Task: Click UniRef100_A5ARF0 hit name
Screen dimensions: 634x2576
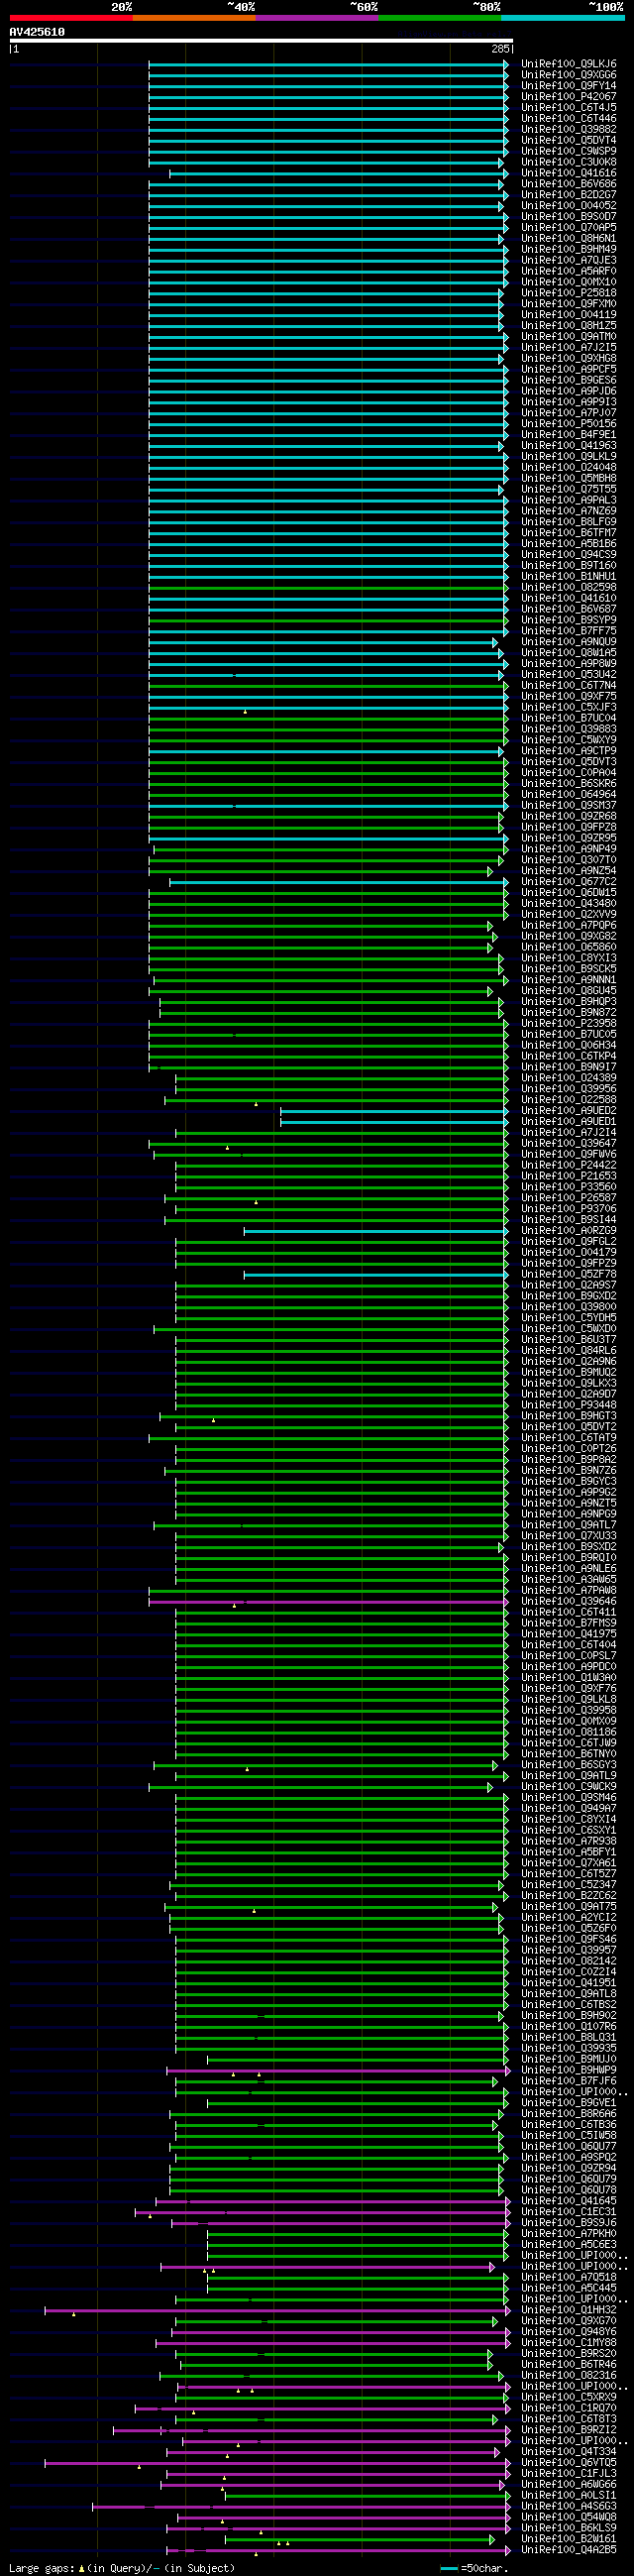Action: click(x=568, y=271)
